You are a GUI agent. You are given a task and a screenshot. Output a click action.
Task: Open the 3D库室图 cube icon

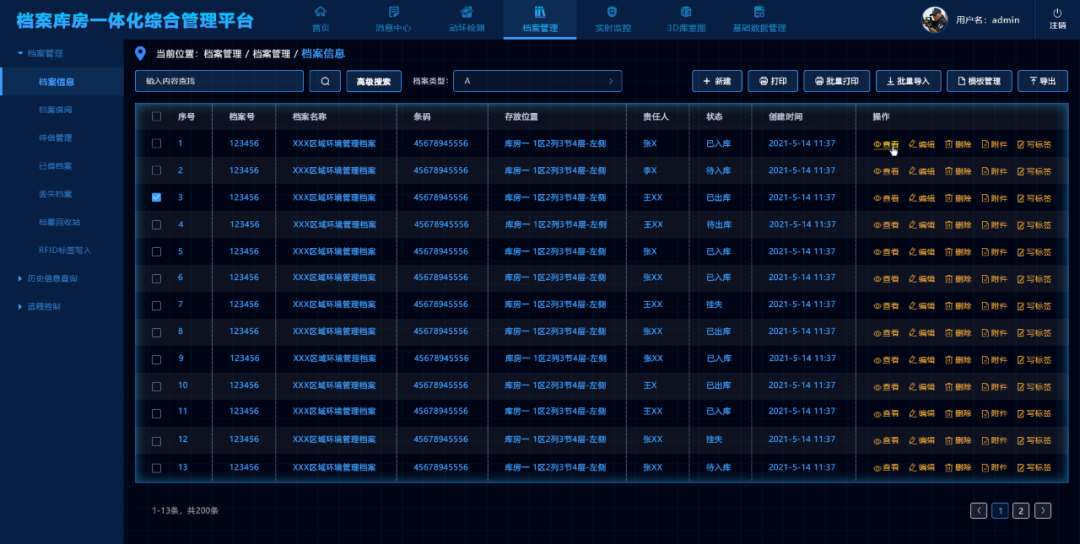coord(685,12)
